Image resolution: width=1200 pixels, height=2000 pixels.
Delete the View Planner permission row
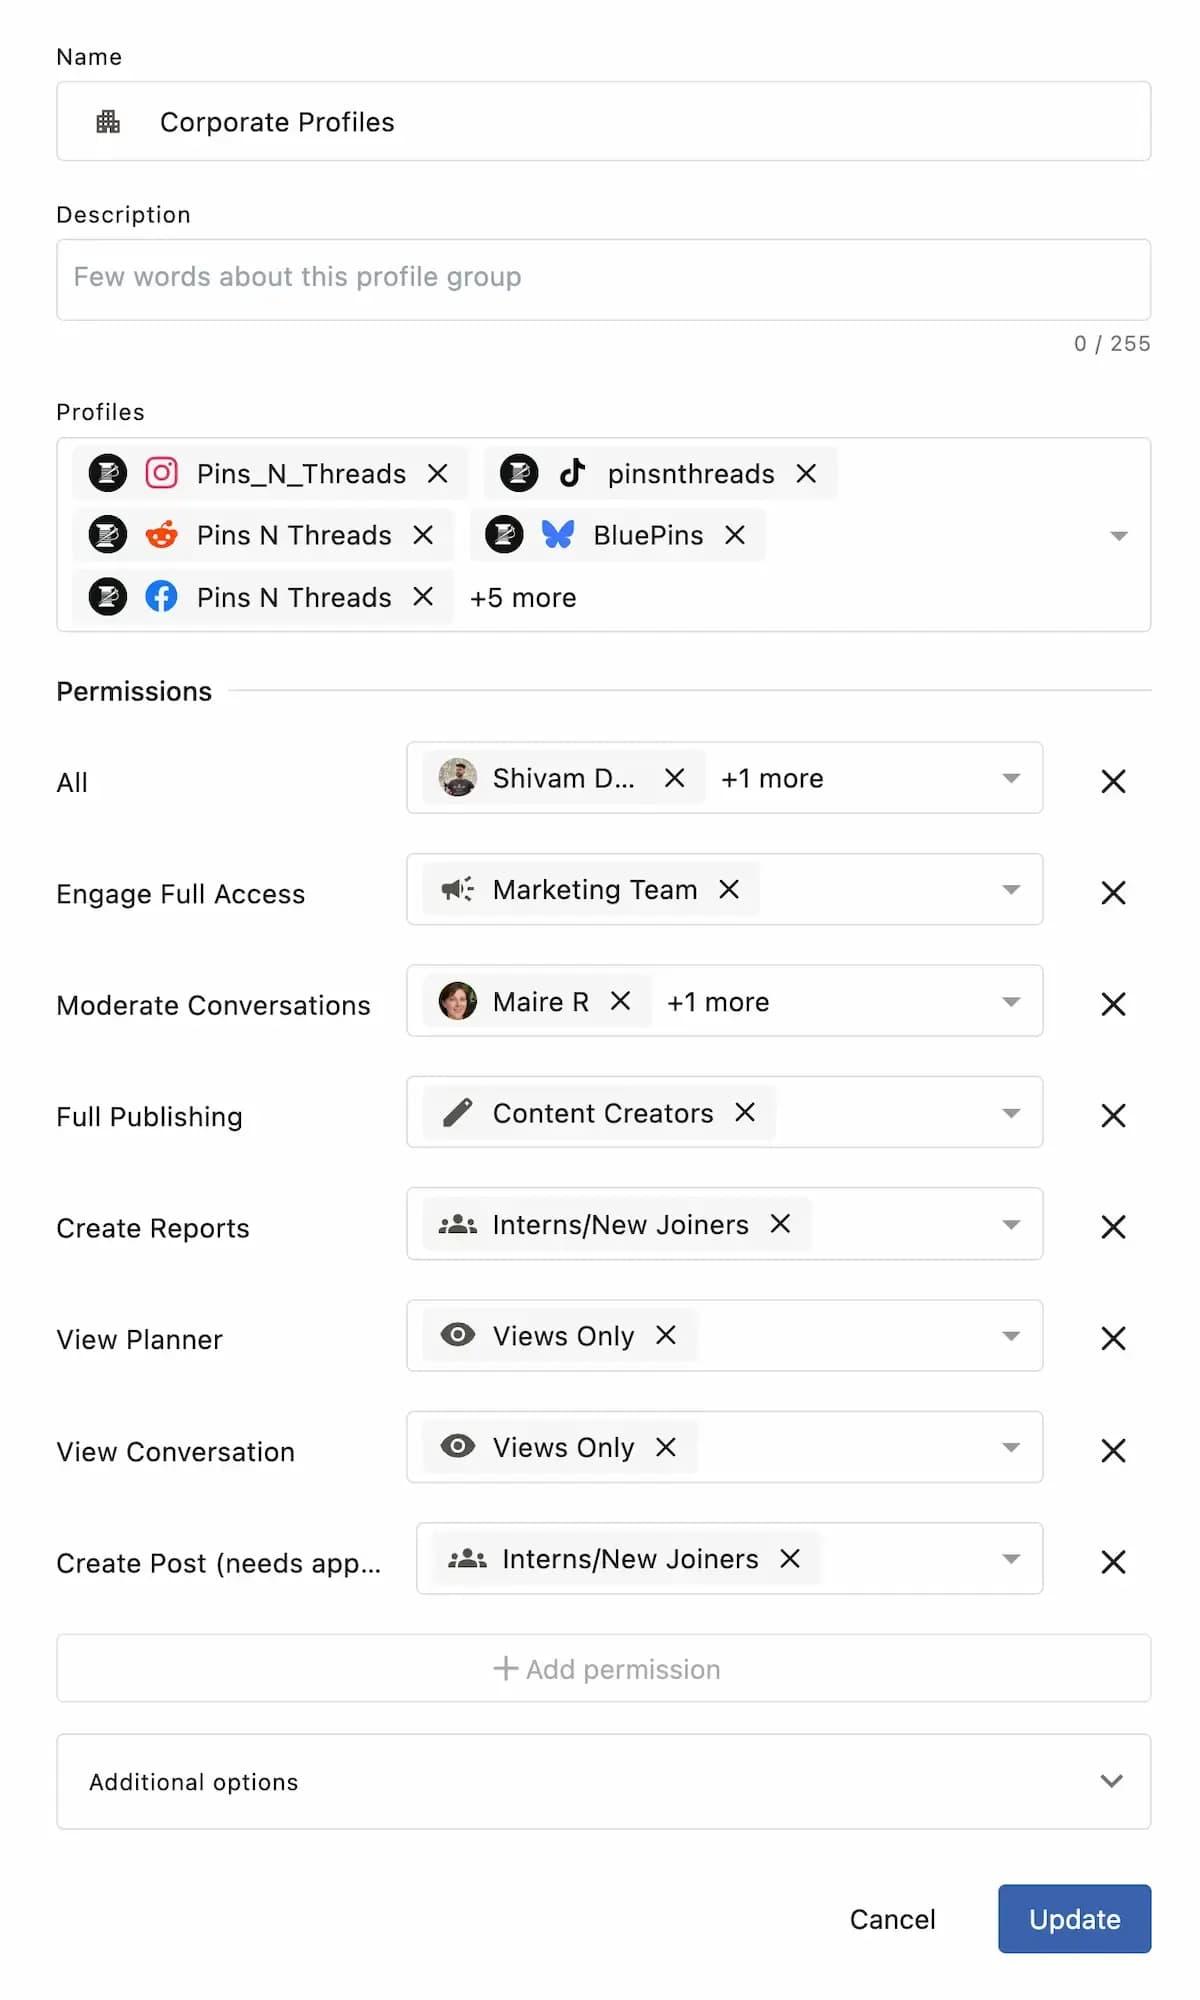click(x=1113, y=1338)
